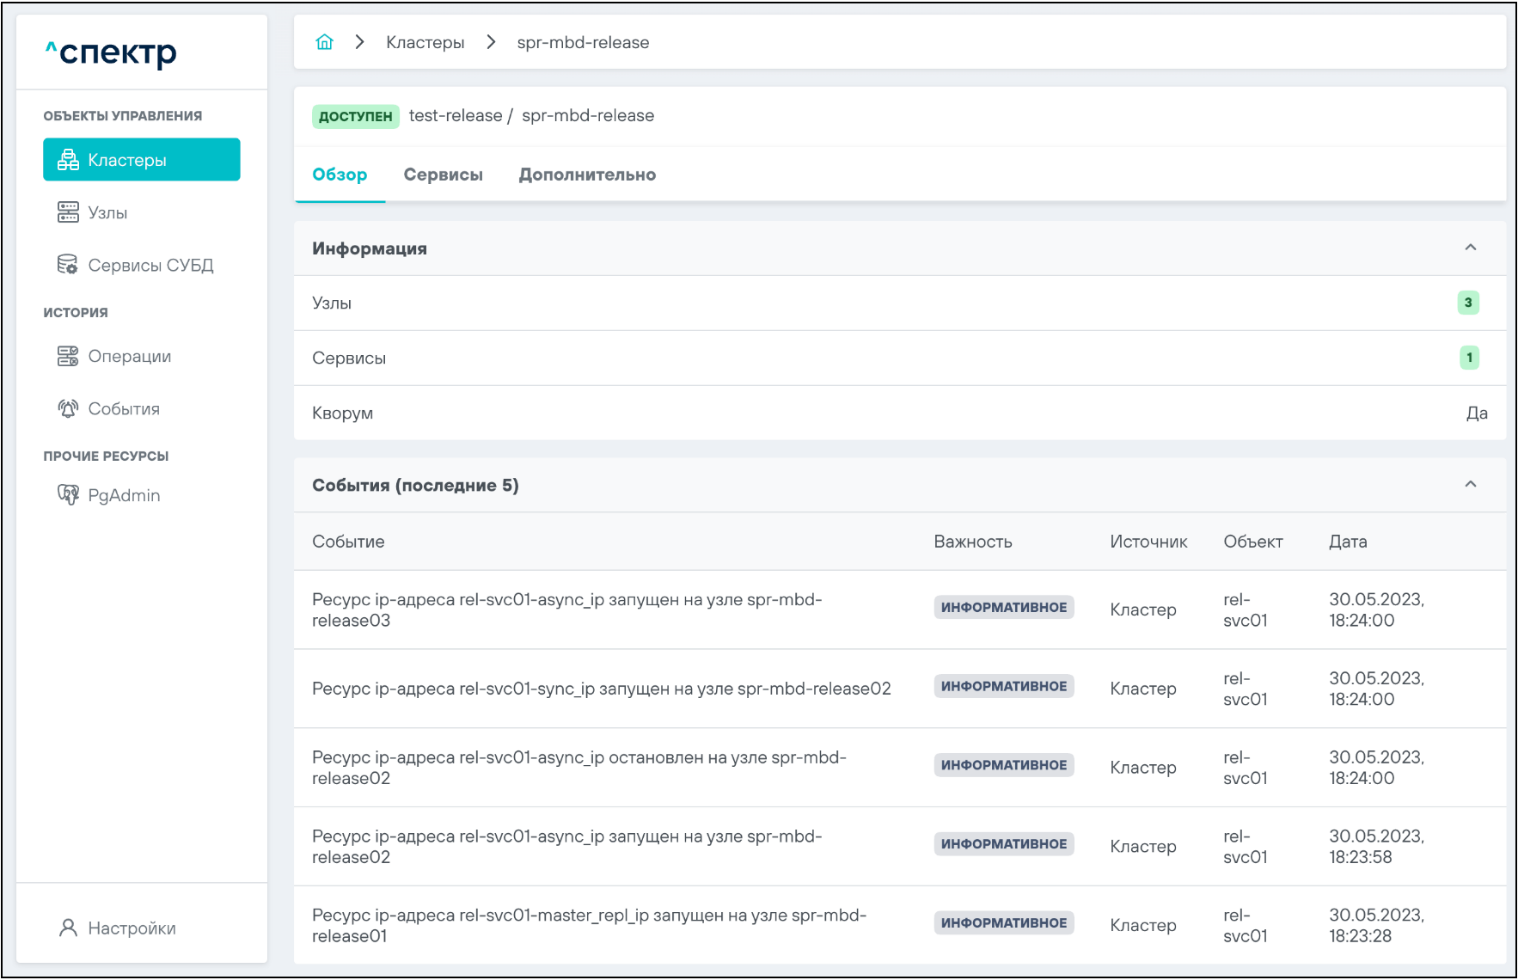Click the Операции icon in sidebar
The width and height of the screenshot is (1518, 980).
tap(68, 356)
